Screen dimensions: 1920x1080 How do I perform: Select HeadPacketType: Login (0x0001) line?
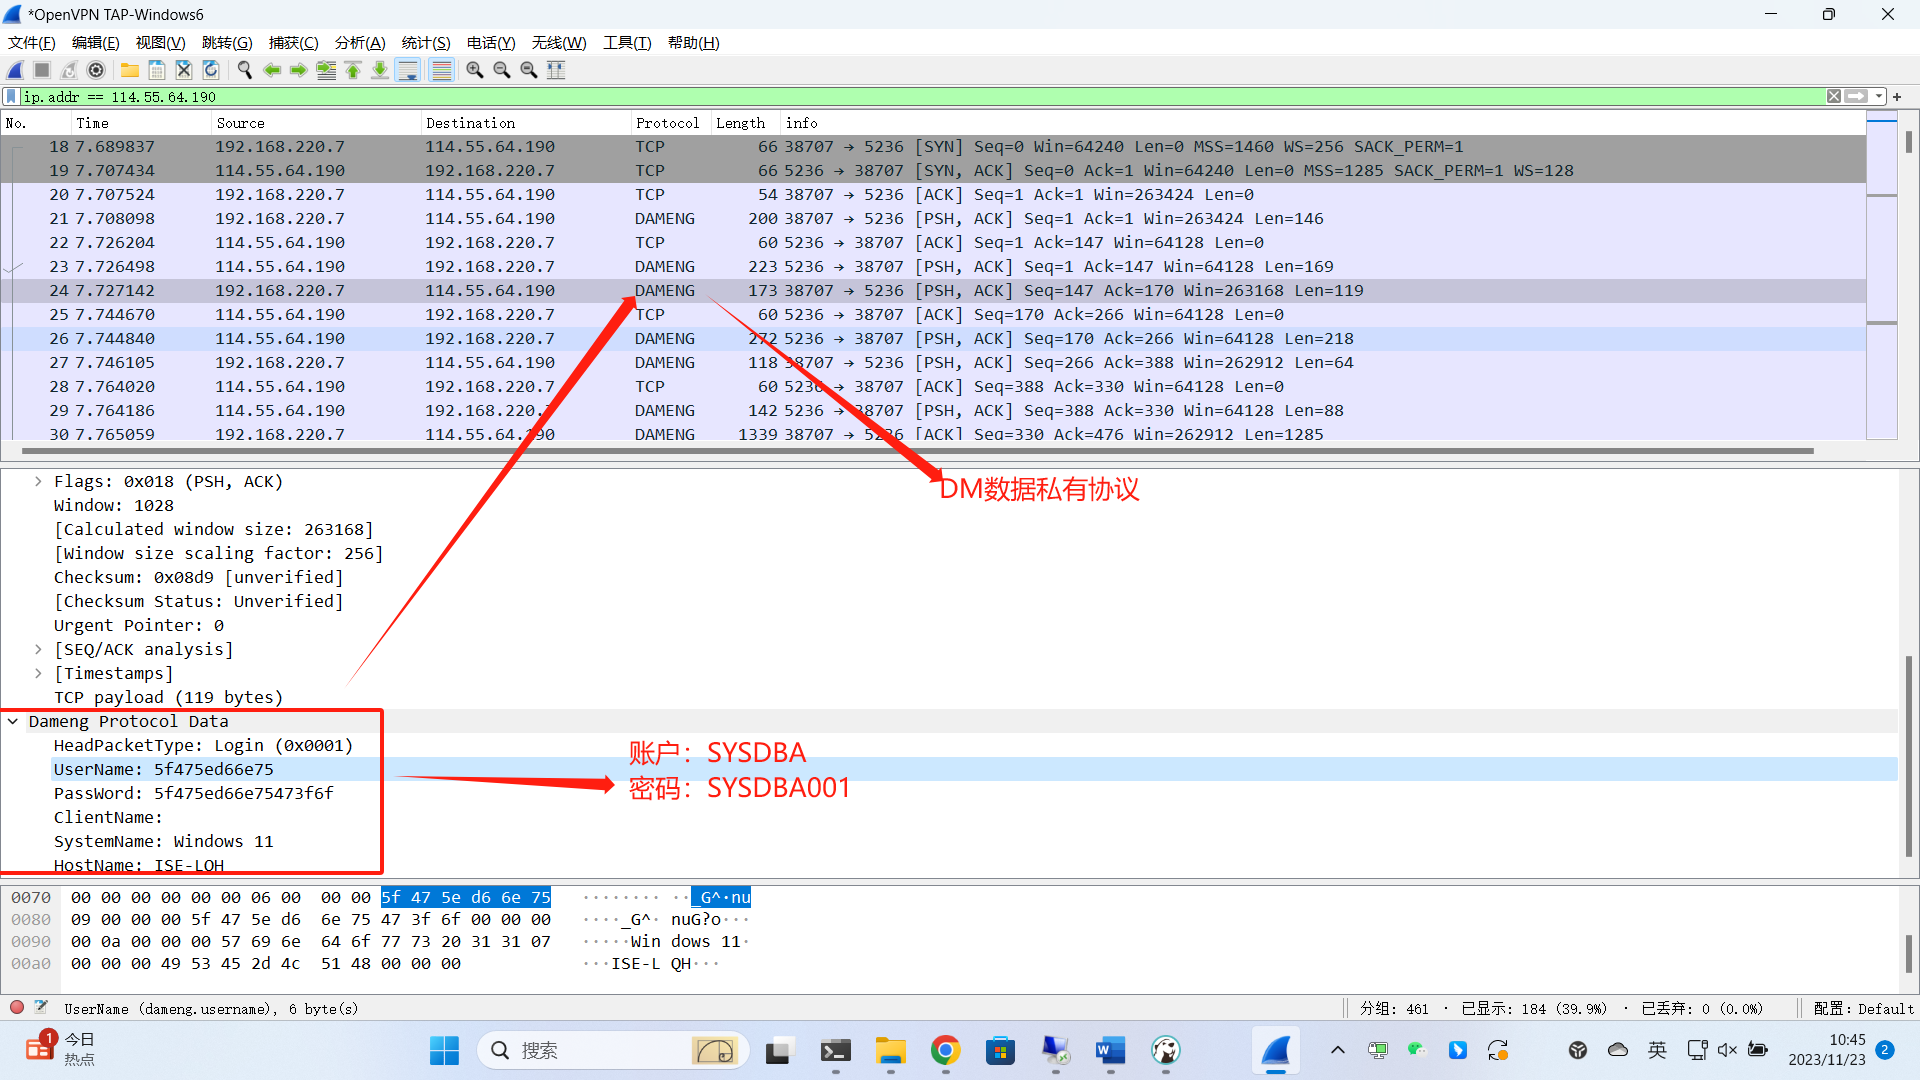(x=203, y=746)
